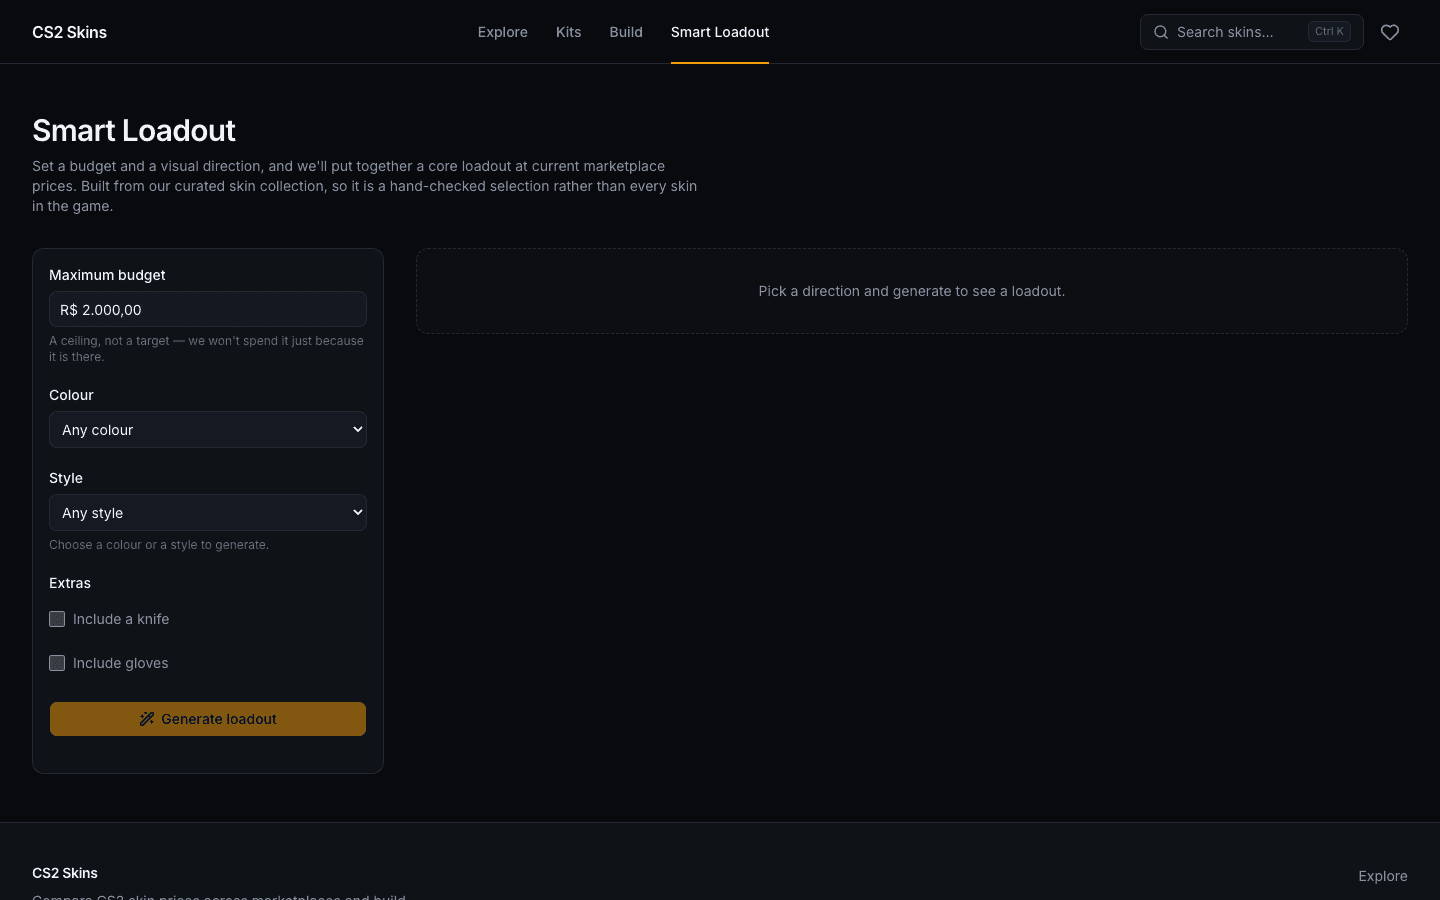Click the search magnifier icon
This screenshot has width=1440, height=900.
tap(1161, 32)
